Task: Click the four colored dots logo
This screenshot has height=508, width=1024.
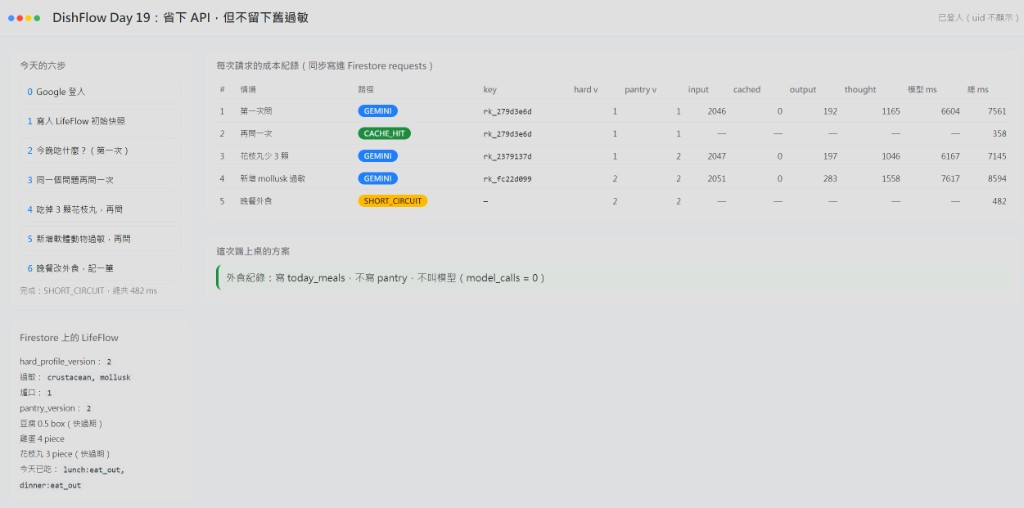Action: pyautogui.click(x=24, y=18)
